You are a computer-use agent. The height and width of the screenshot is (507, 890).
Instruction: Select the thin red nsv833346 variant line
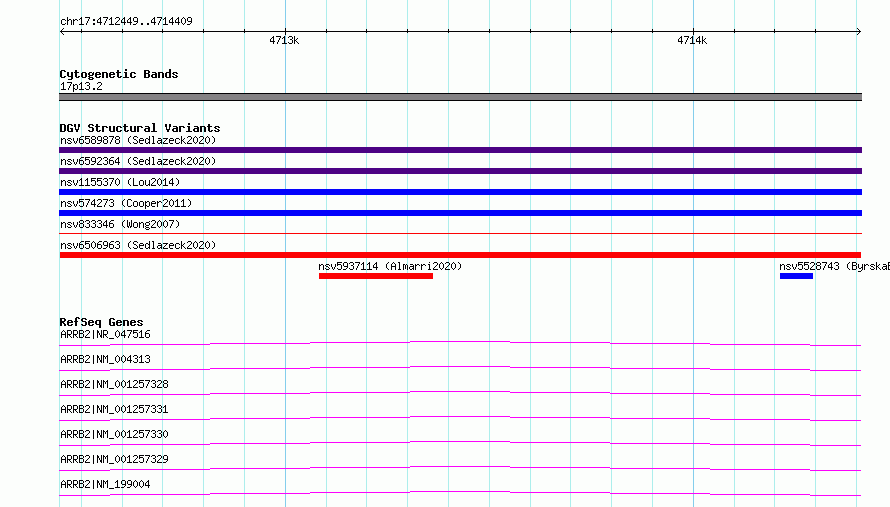(x=460, y=233)
